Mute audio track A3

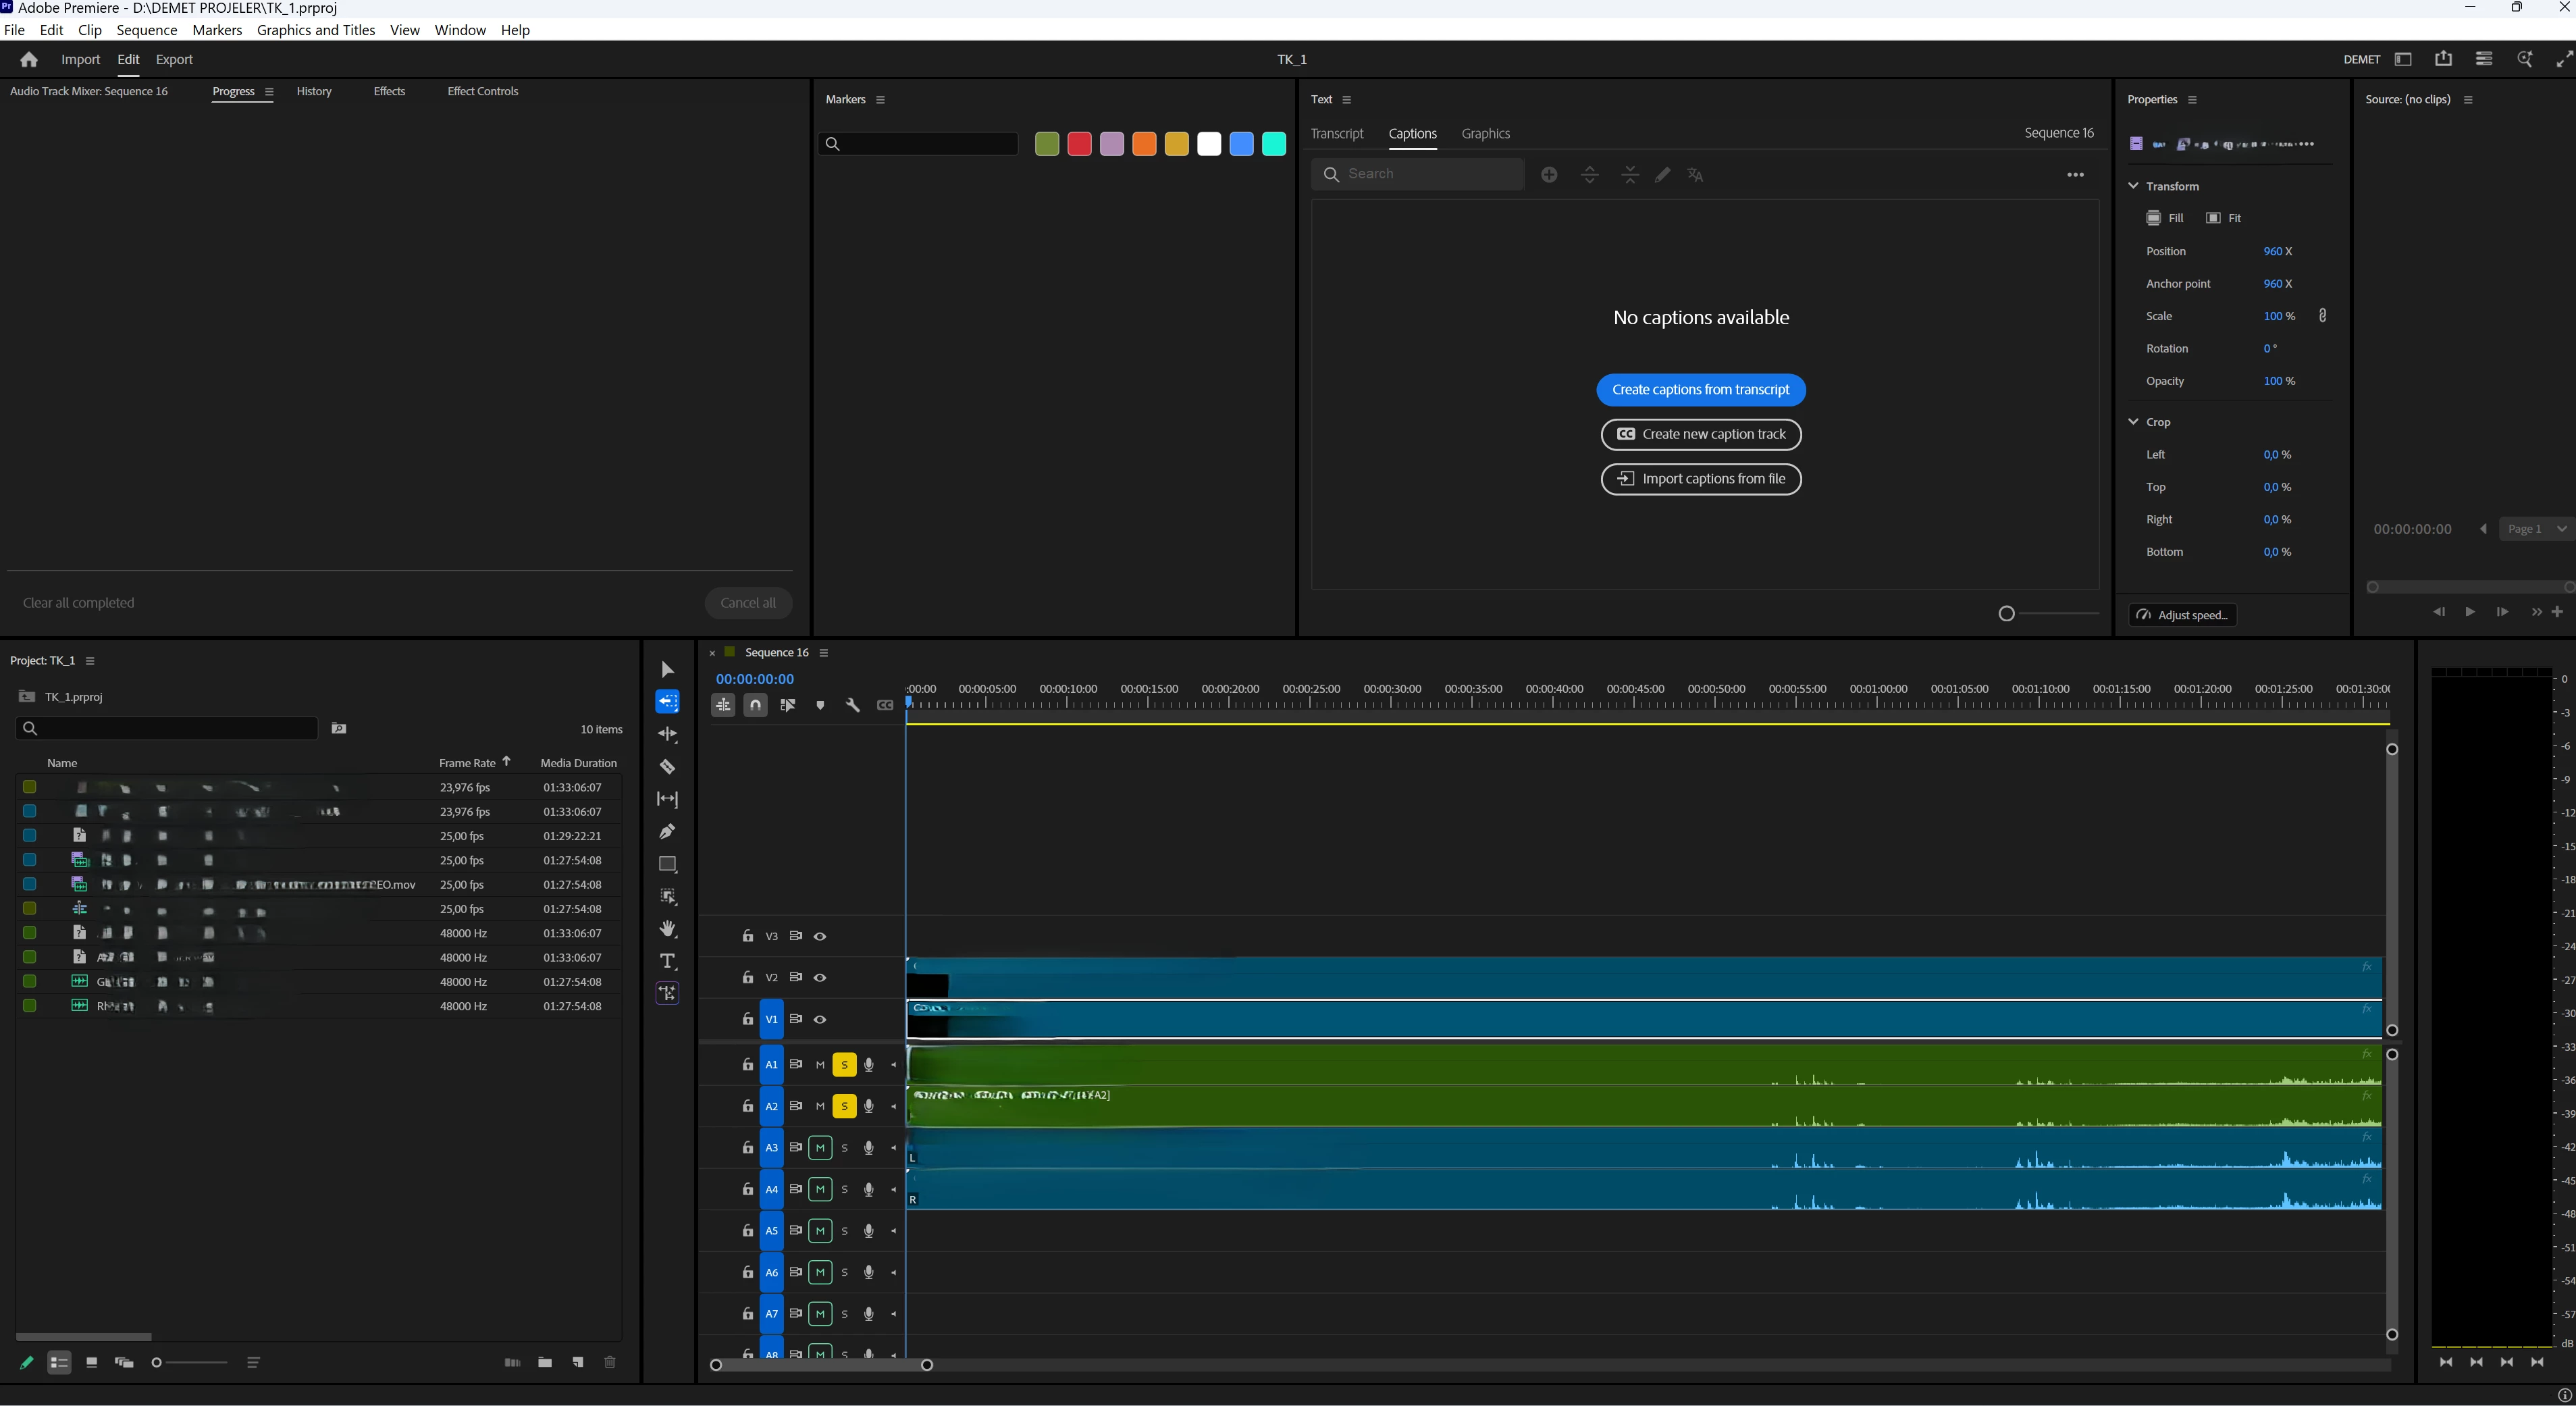point(820,1148)
